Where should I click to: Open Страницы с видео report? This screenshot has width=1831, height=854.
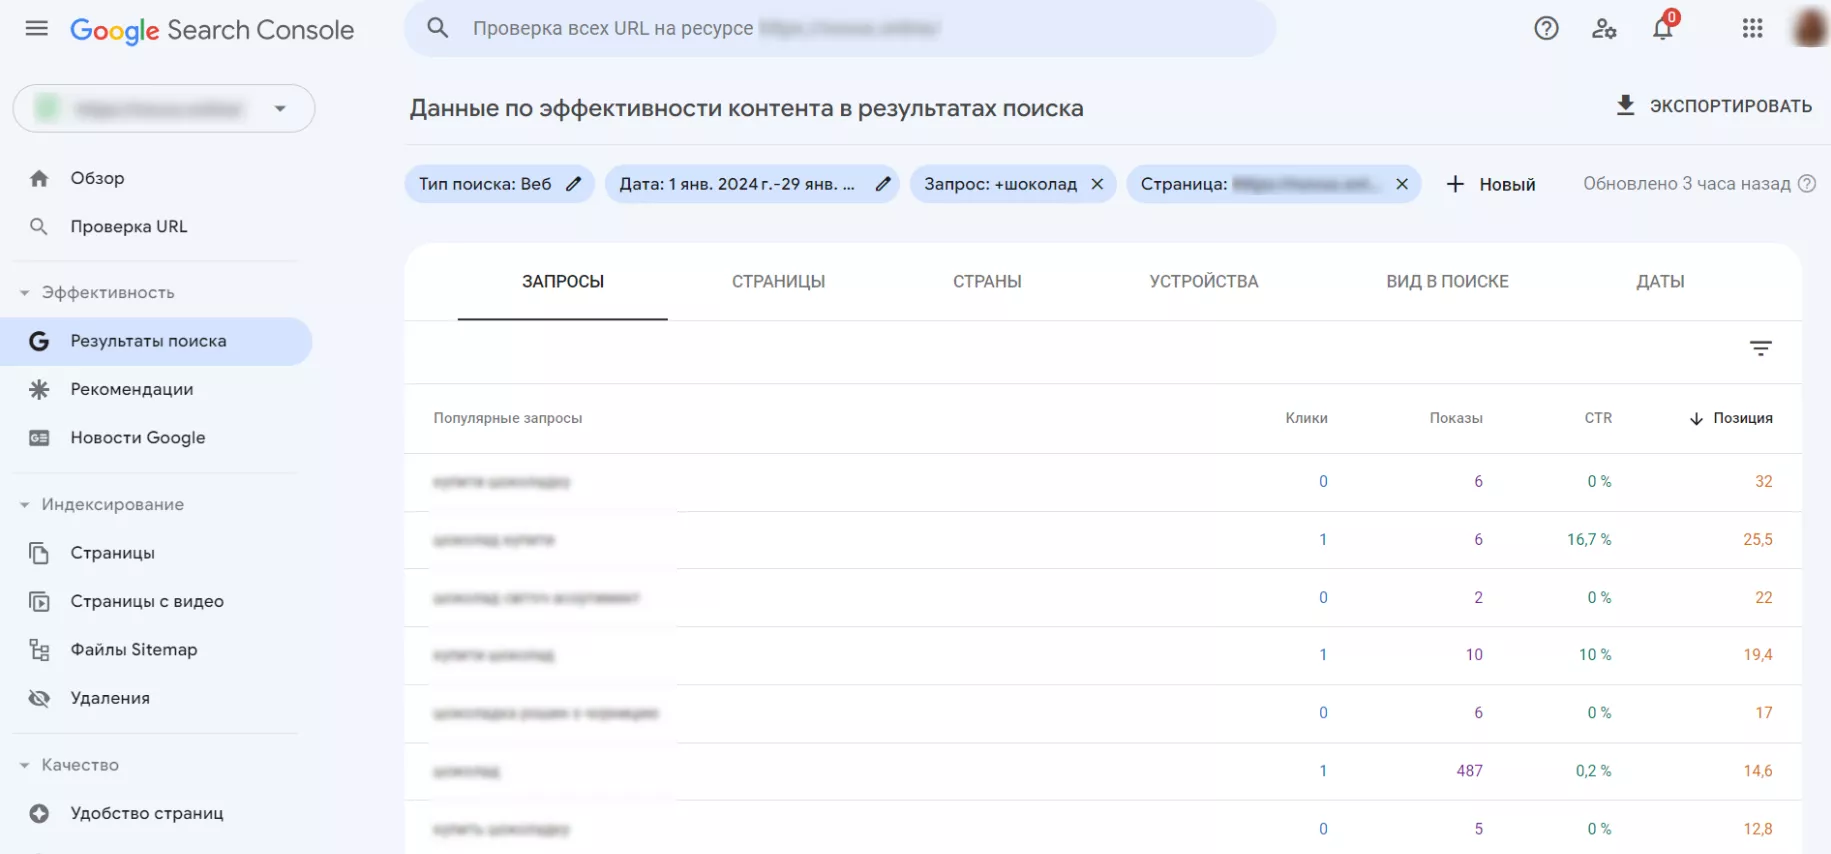coord(147,601)
